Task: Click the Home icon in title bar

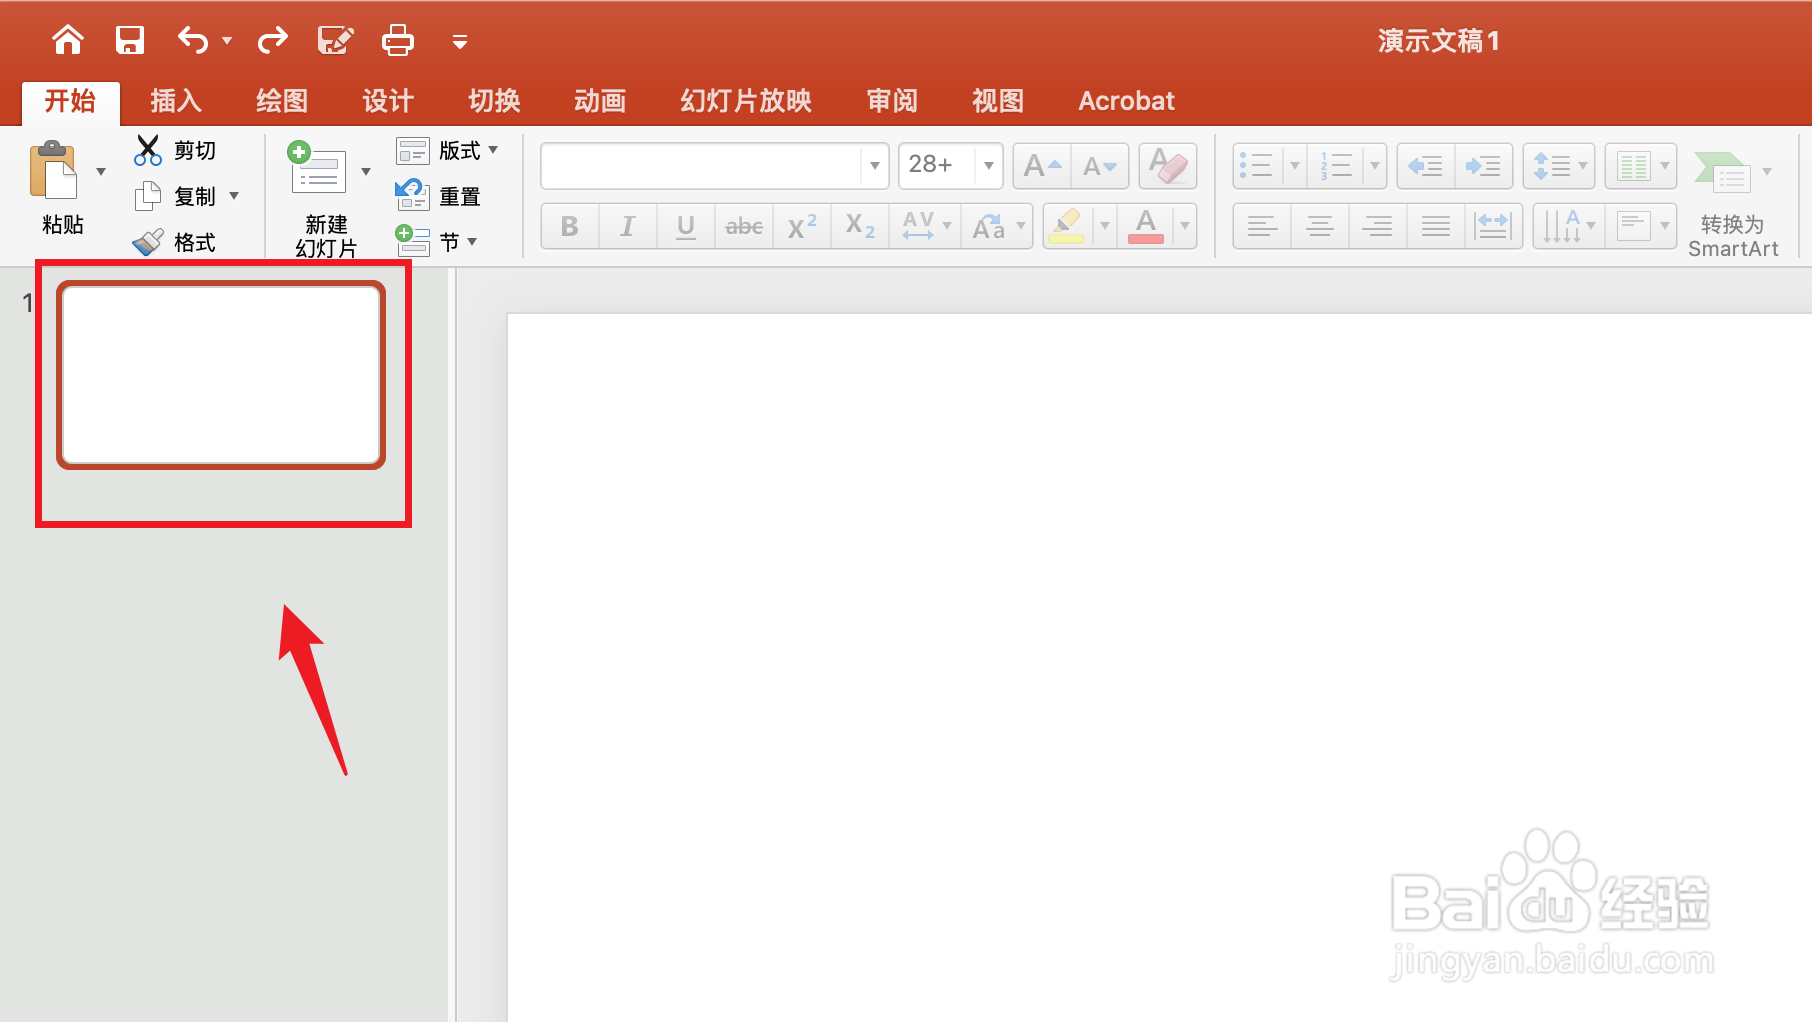Action: [68, 40]
